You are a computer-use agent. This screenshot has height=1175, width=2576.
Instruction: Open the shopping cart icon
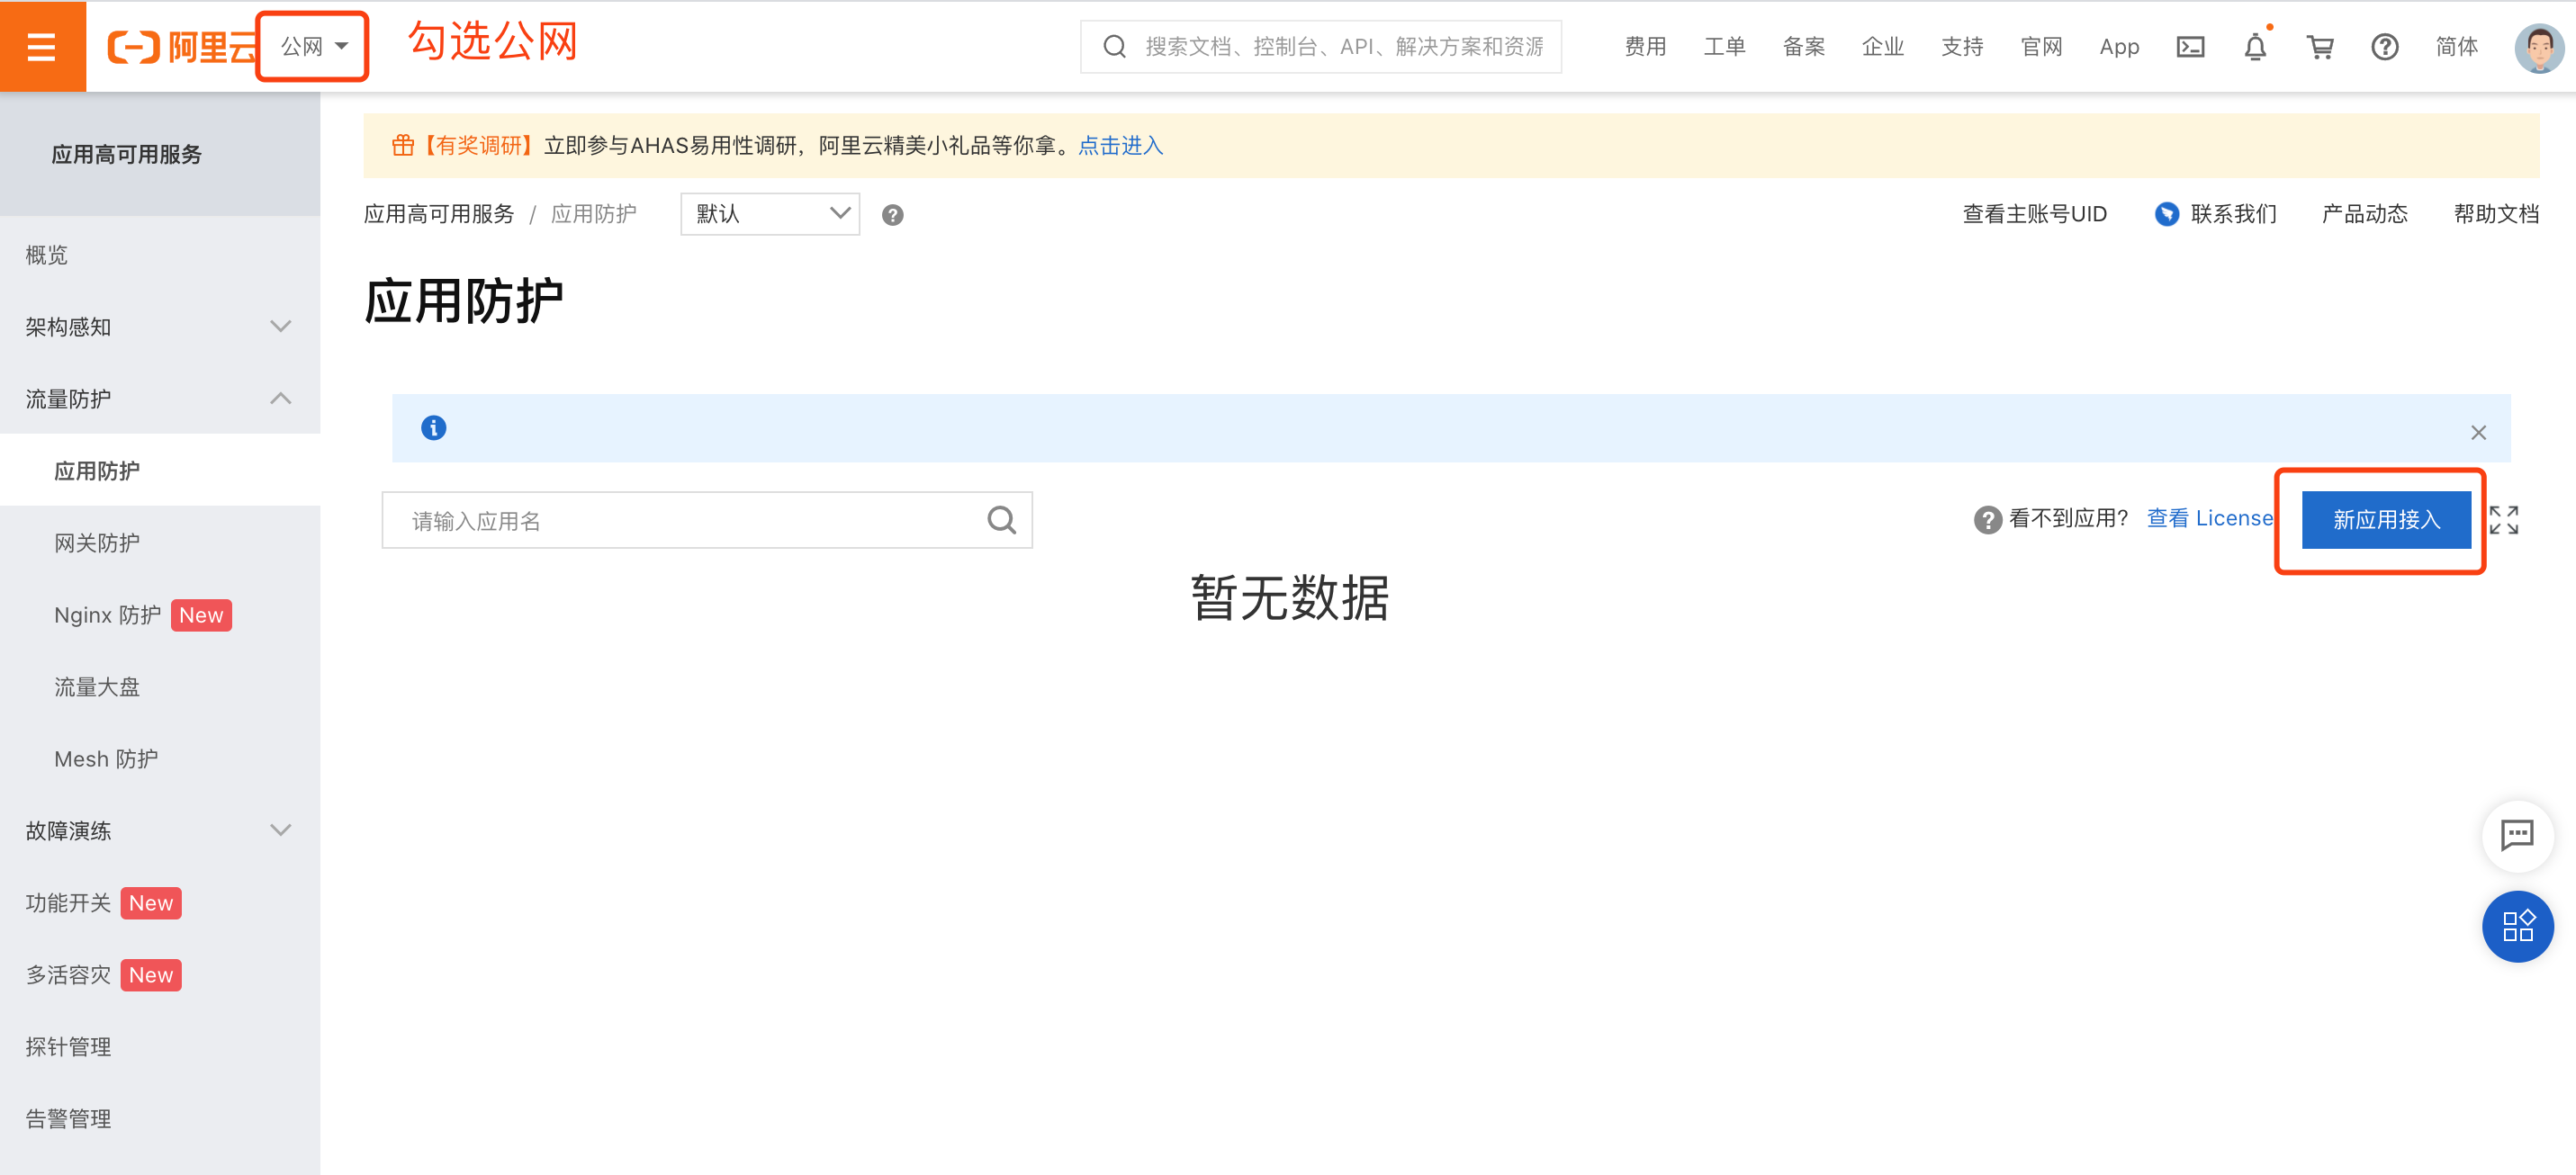tap(2320, 47)
